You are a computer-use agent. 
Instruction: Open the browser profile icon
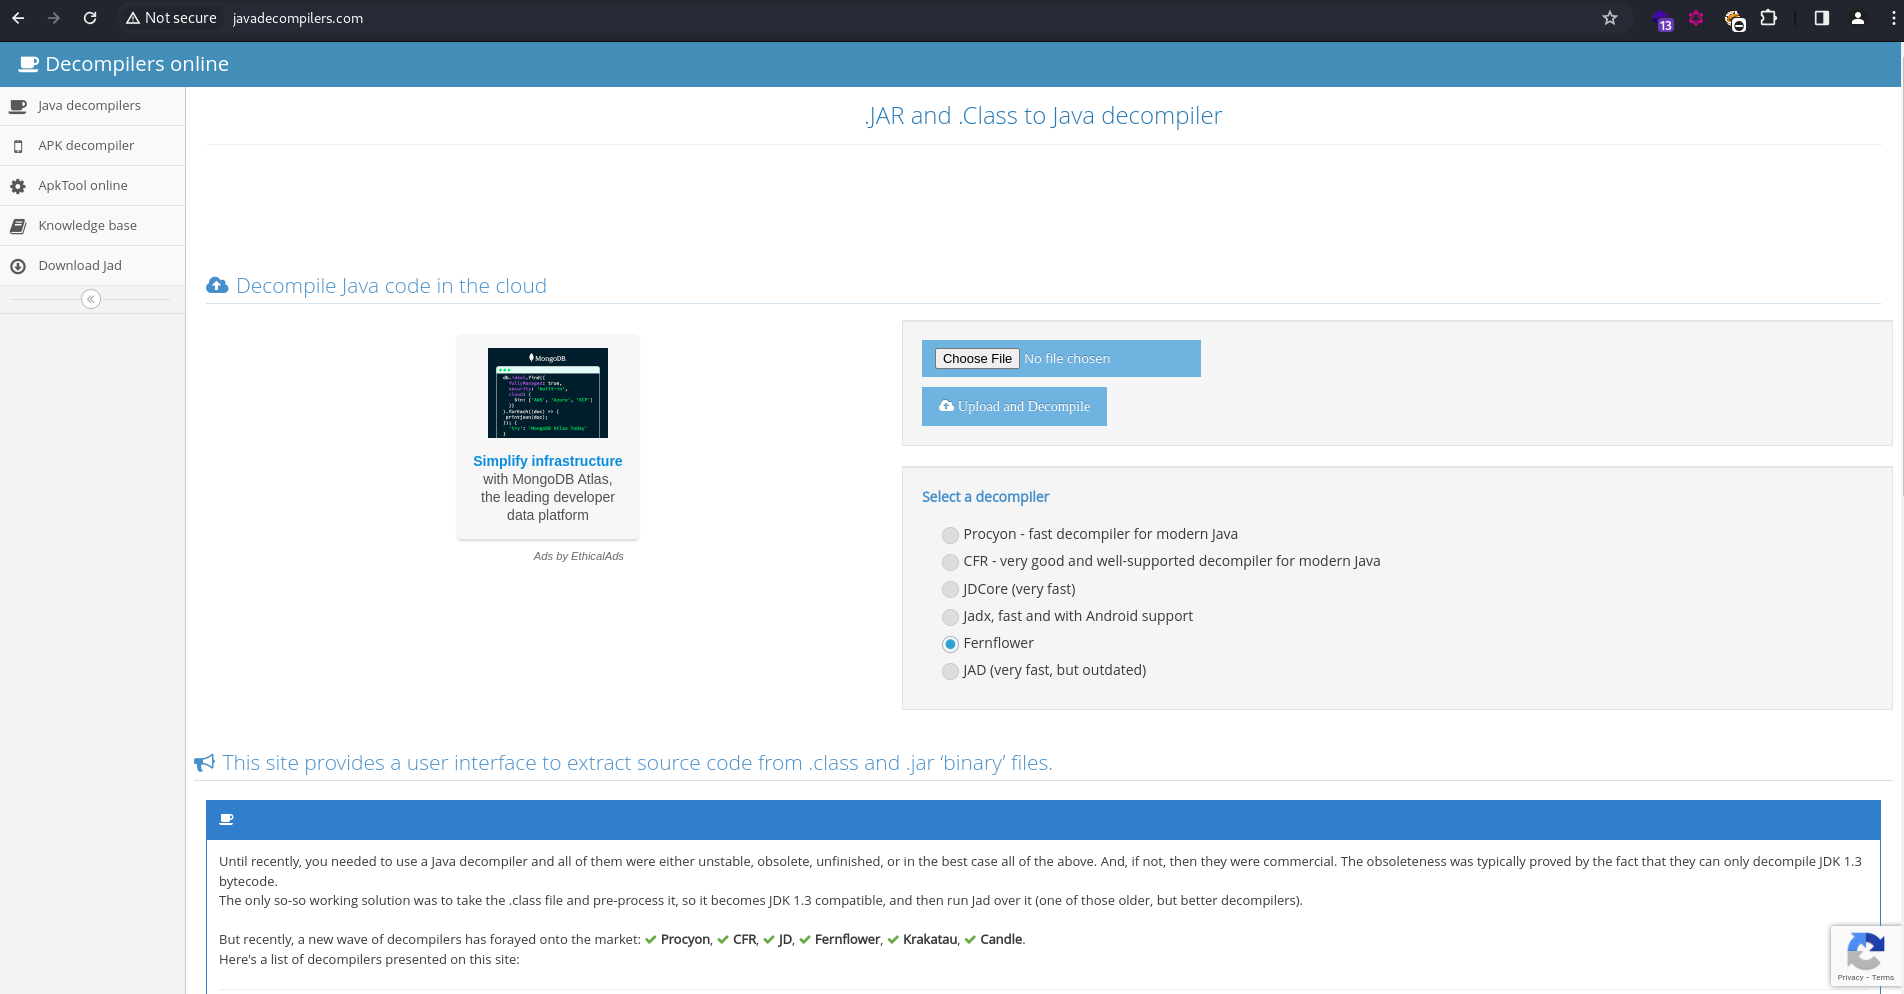[x=1858, y=18]
